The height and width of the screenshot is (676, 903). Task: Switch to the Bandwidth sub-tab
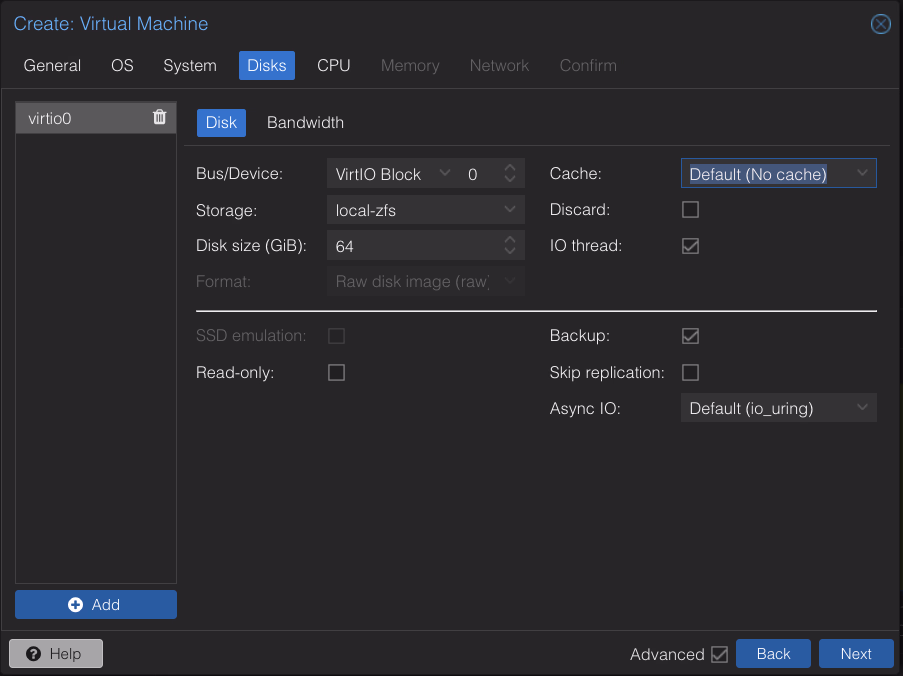(305, 122)
